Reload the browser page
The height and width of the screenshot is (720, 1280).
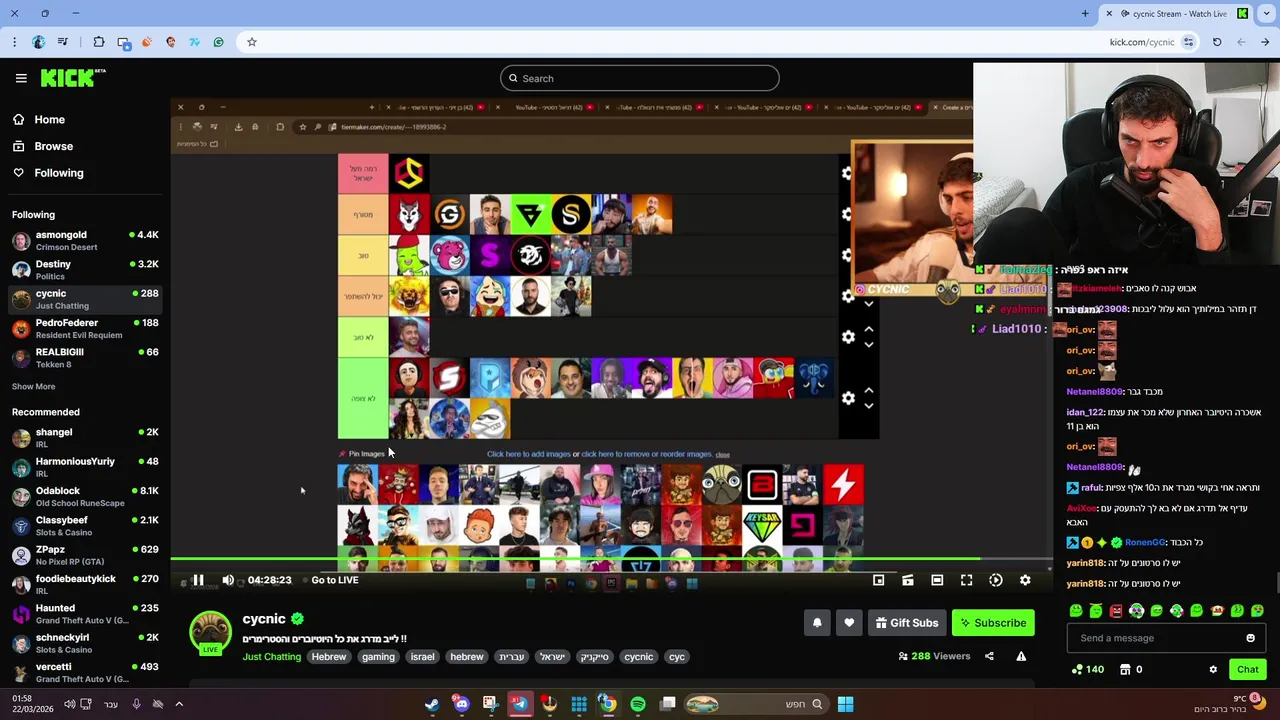1217,42
